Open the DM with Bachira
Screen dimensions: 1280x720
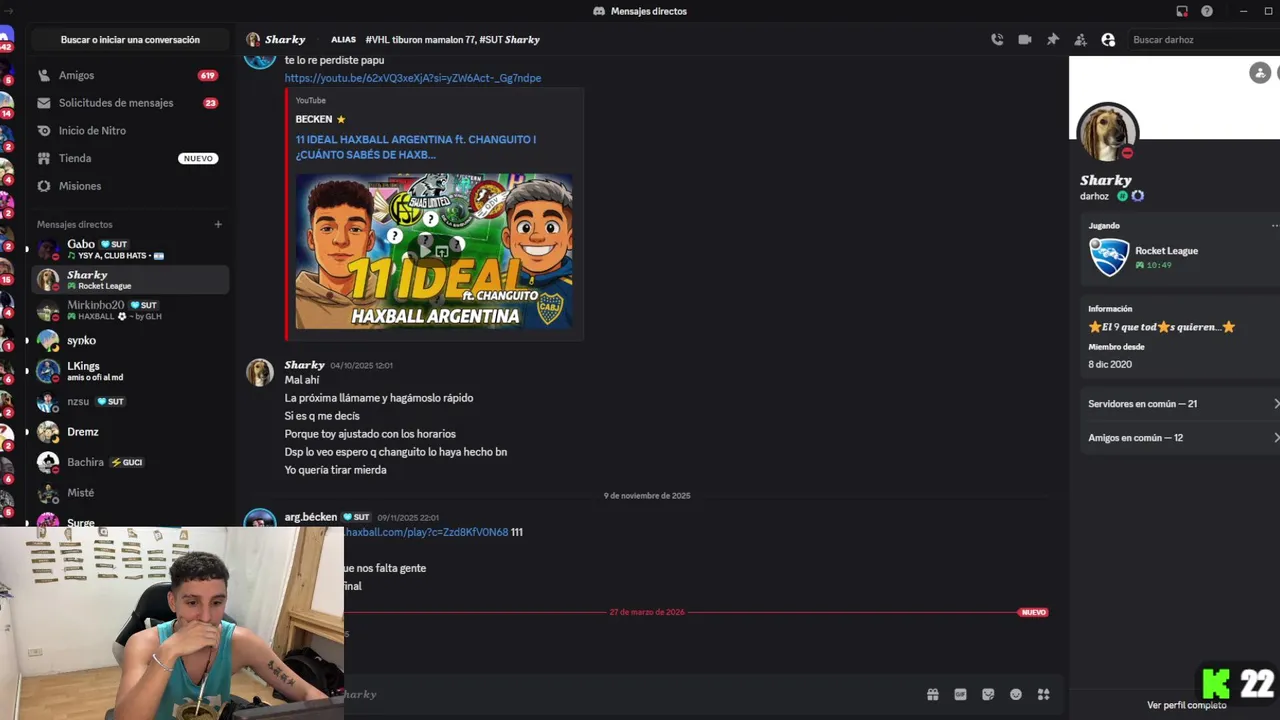click(130, 462)
